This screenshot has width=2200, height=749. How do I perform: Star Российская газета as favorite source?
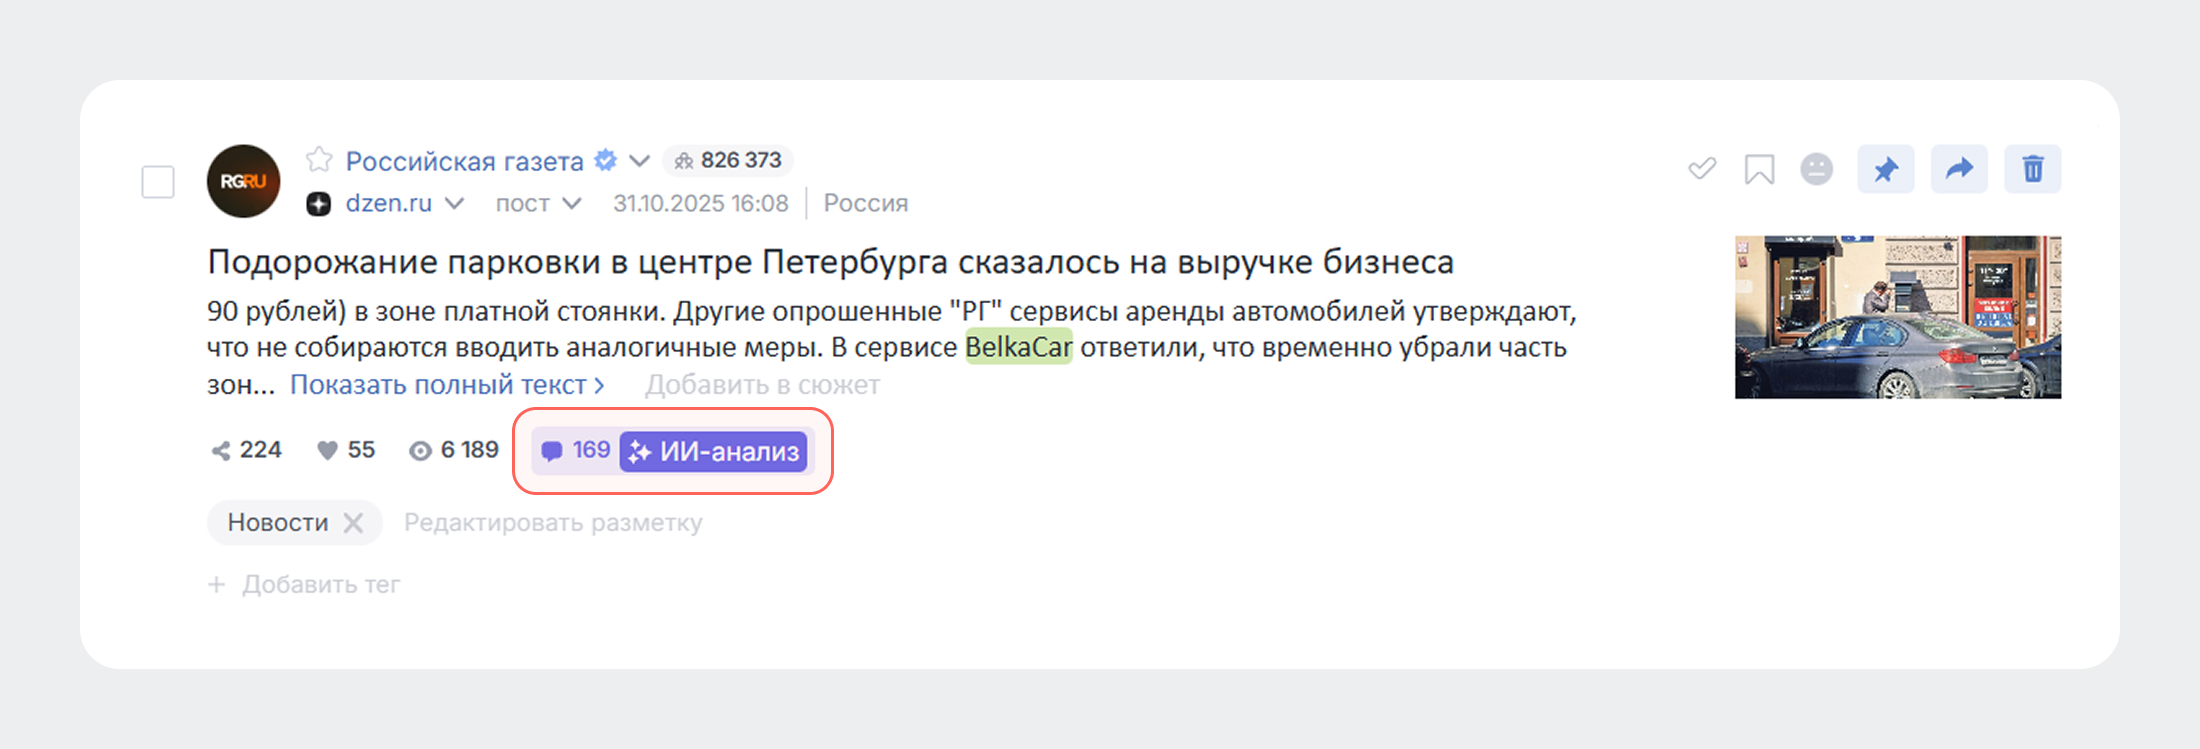pos(319,160)
